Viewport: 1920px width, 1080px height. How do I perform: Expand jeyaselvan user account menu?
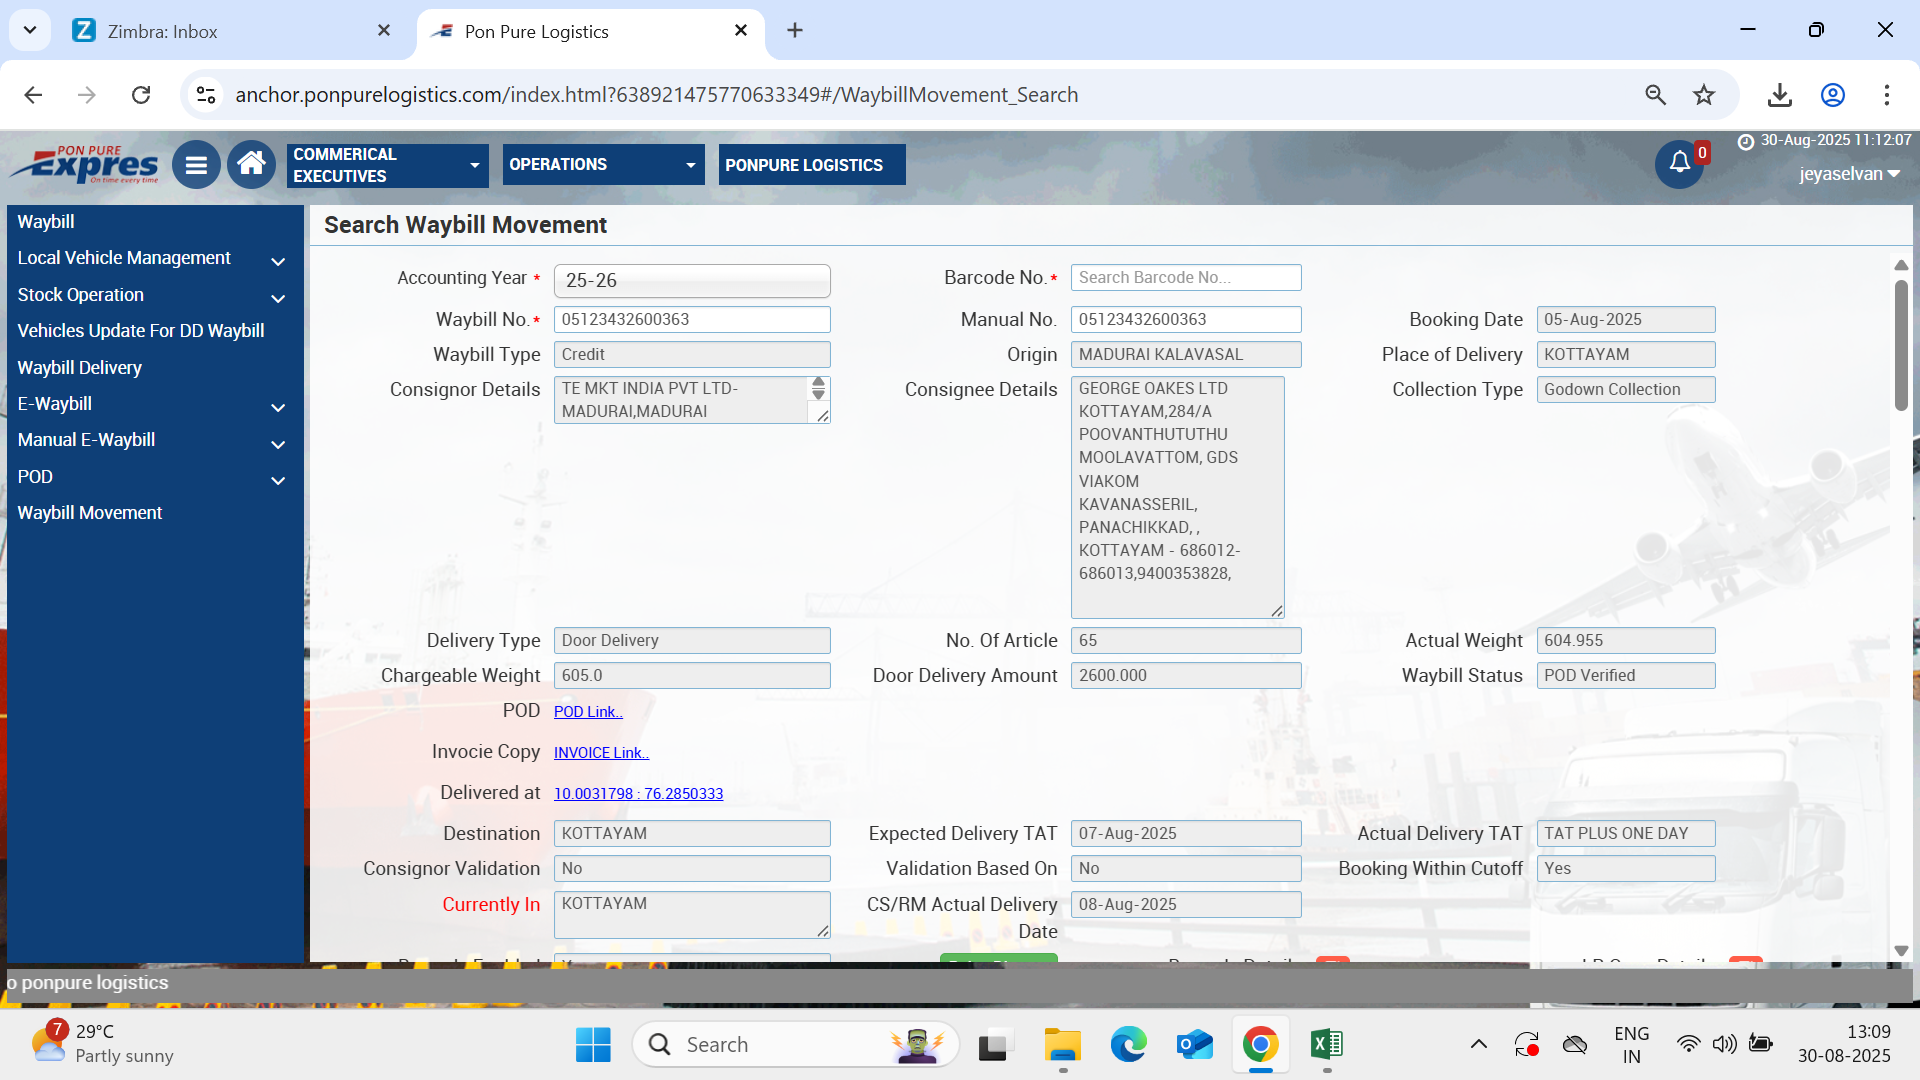[1849, 174]
